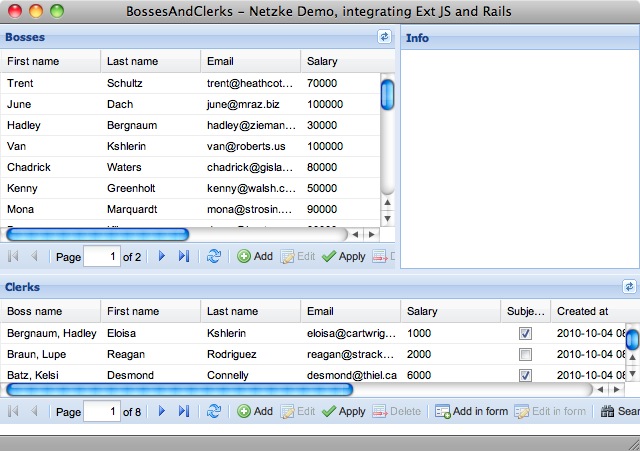Click the refresh icon in Clerks paging toolbar

pyautogui.click(x=214, y=411)
